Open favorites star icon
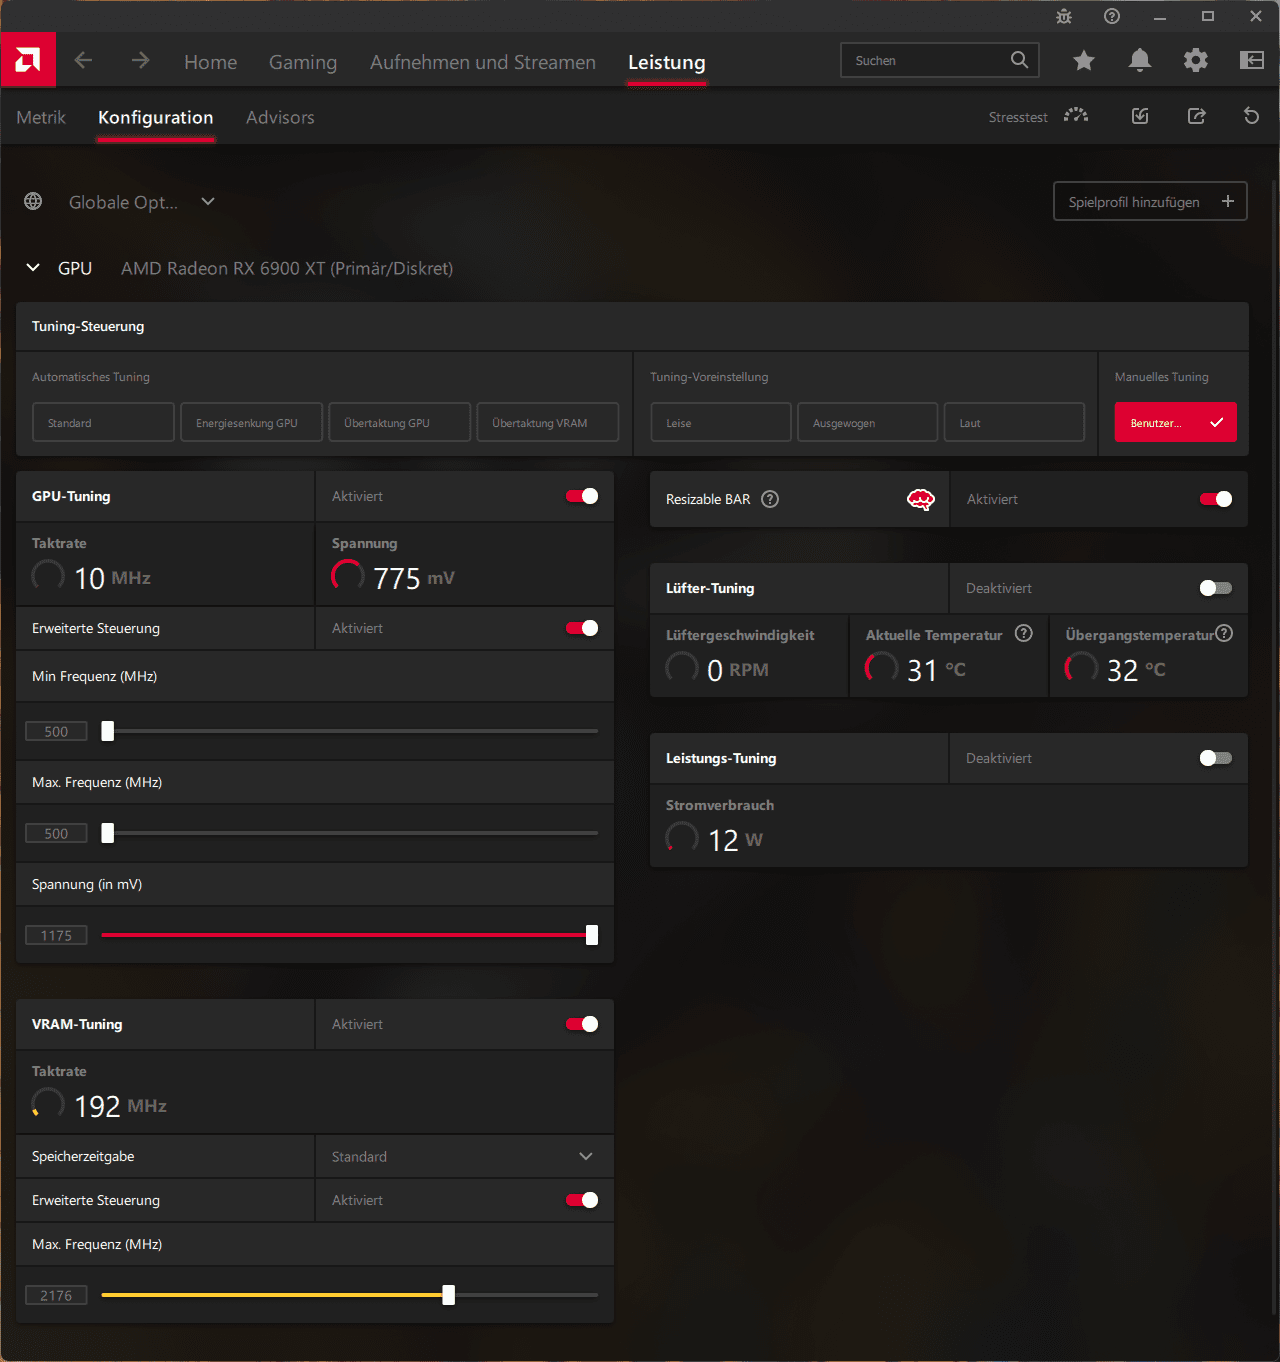This screenshot has height=1362, width=1280. coord(1084,61)
